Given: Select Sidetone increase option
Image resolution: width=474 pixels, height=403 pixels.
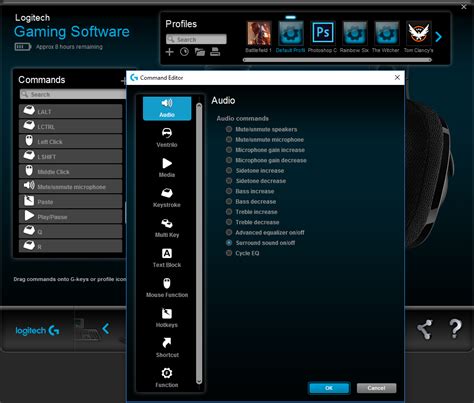Looking at the screenshot, I should (229, 170).
